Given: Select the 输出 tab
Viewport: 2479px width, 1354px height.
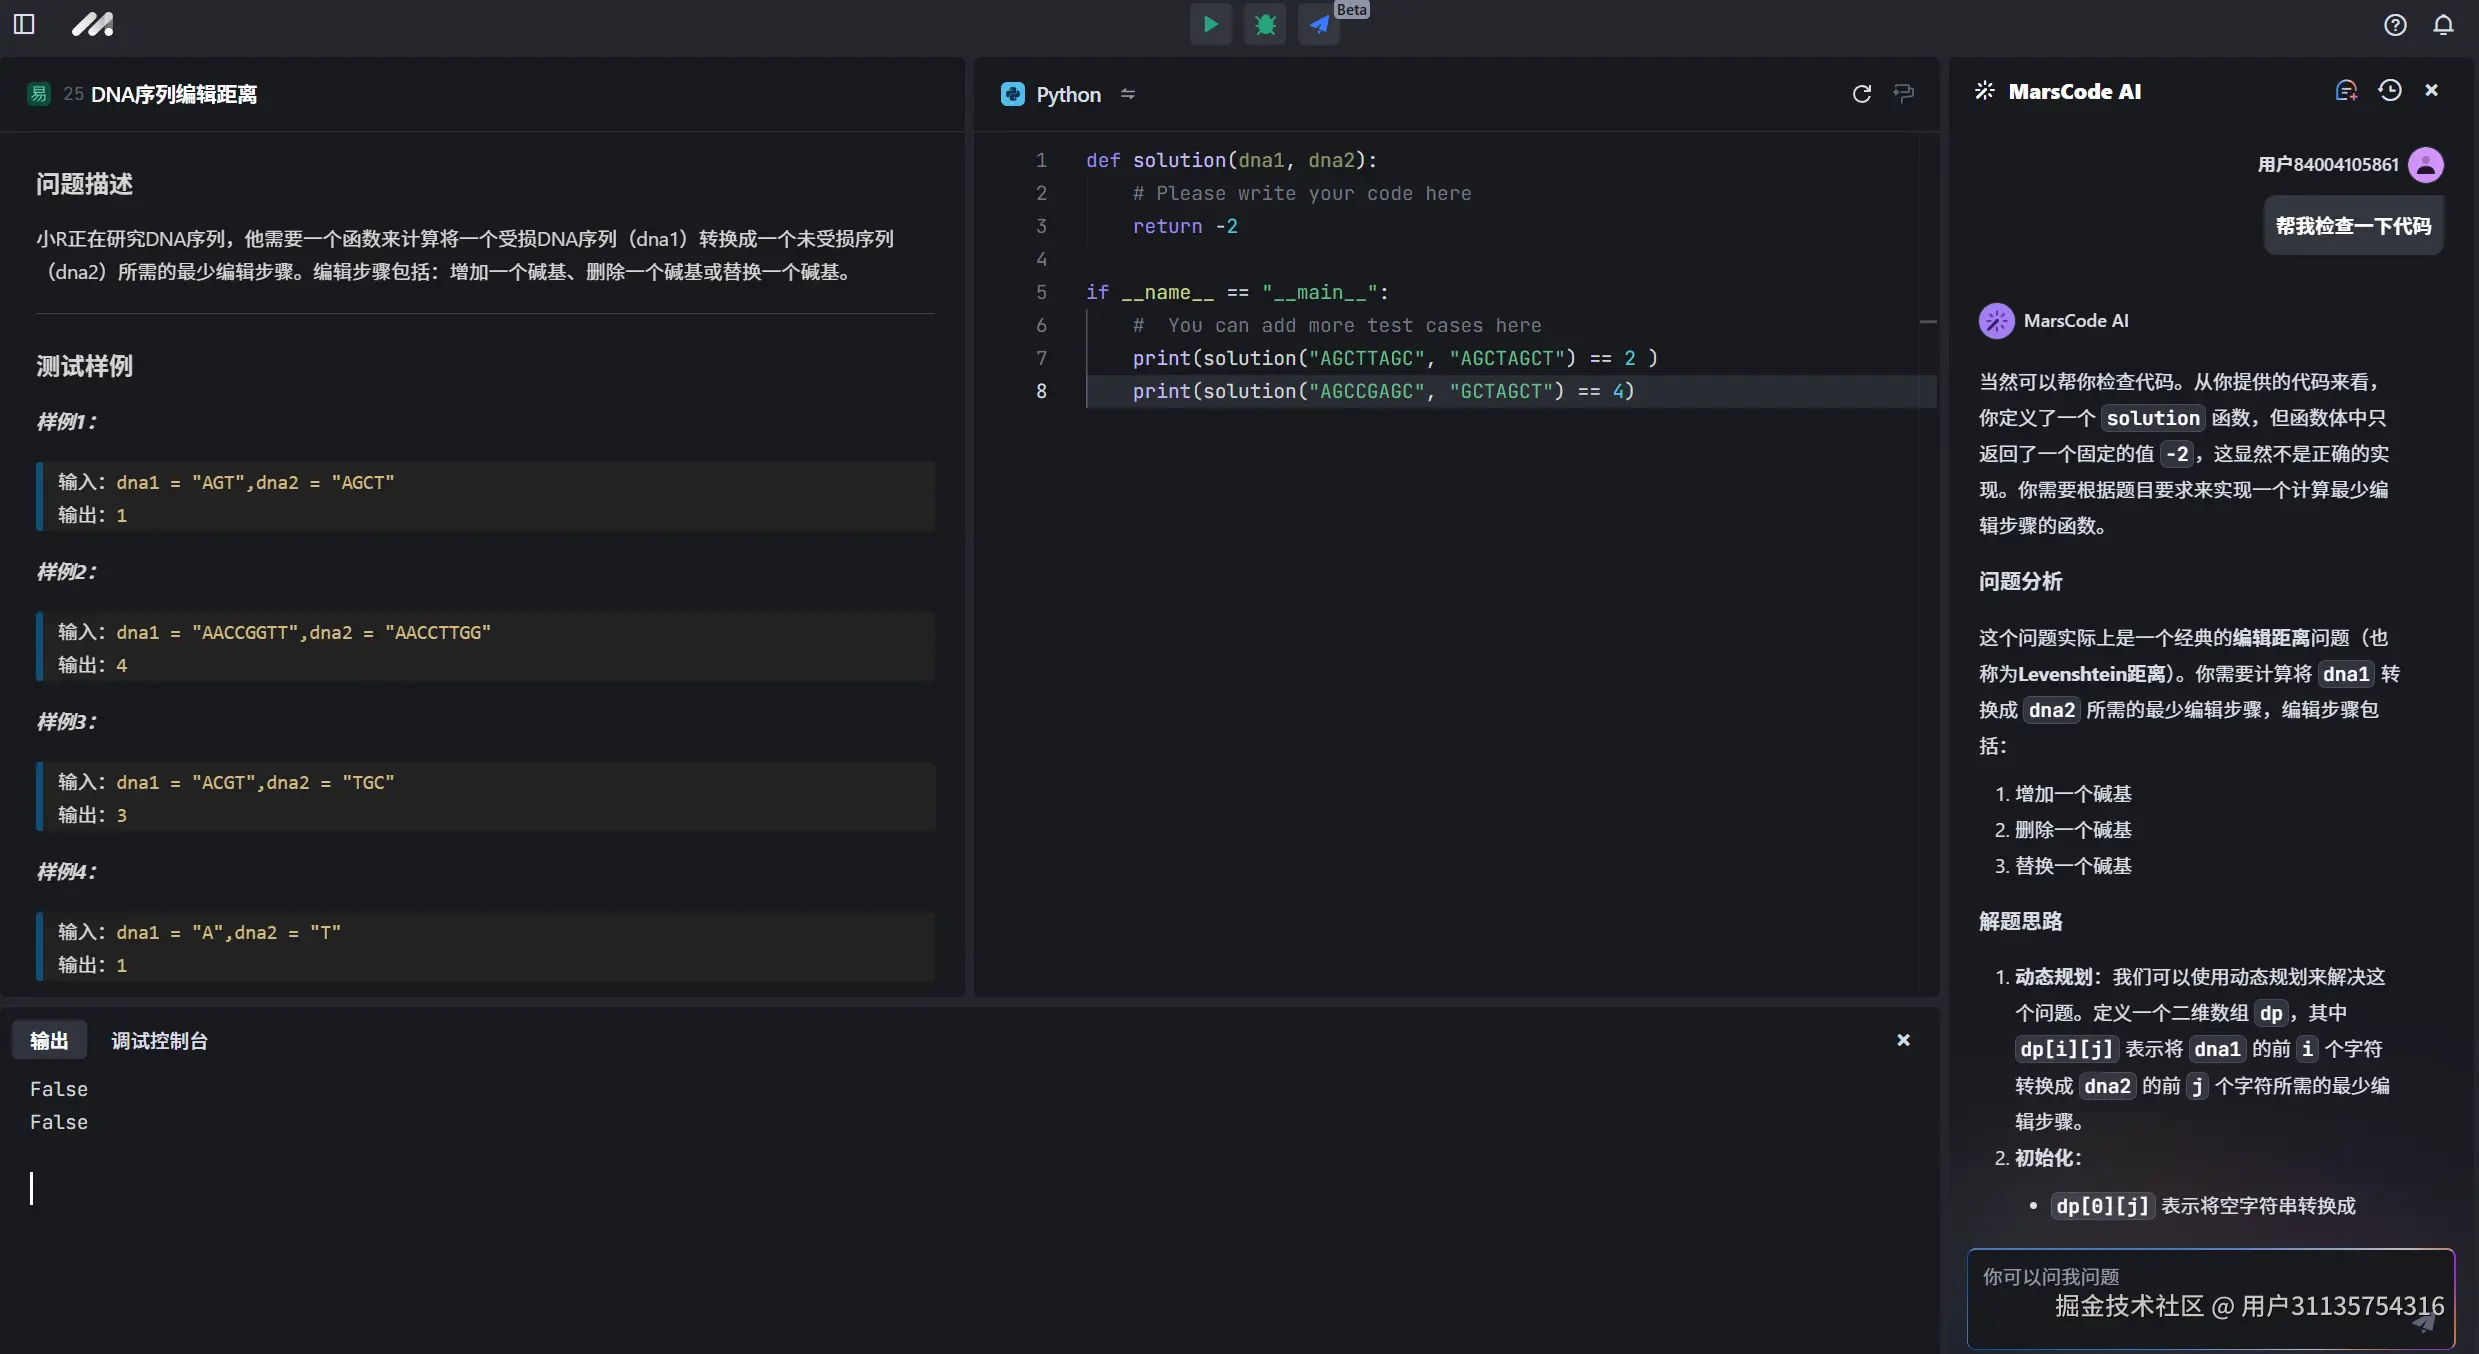Looking at the screenshot, I should 49,1041.
